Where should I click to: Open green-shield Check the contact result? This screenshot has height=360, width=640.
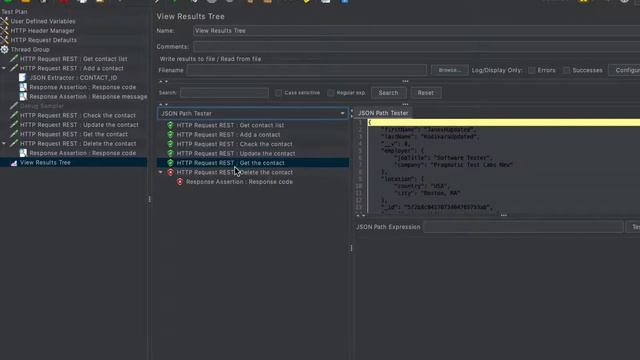[x=234, y=144]
